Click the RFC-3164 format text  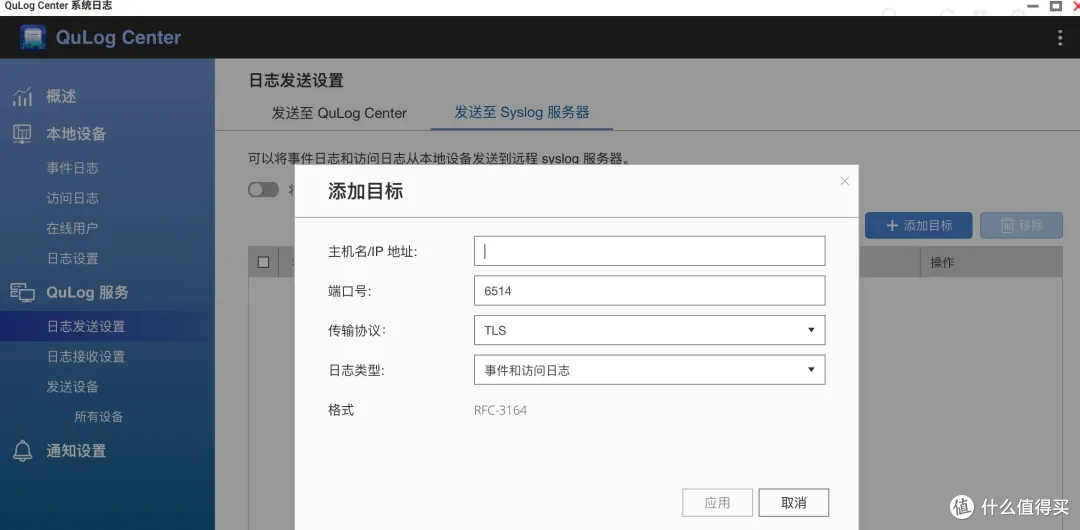tap(500, 410)
